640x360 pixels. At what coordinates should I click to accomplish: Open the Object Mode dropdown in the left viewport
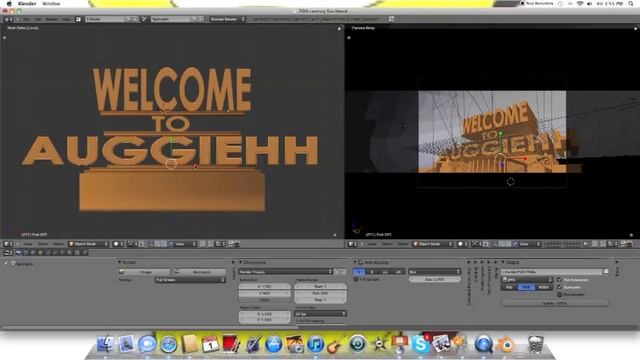[x=89, y=244]
